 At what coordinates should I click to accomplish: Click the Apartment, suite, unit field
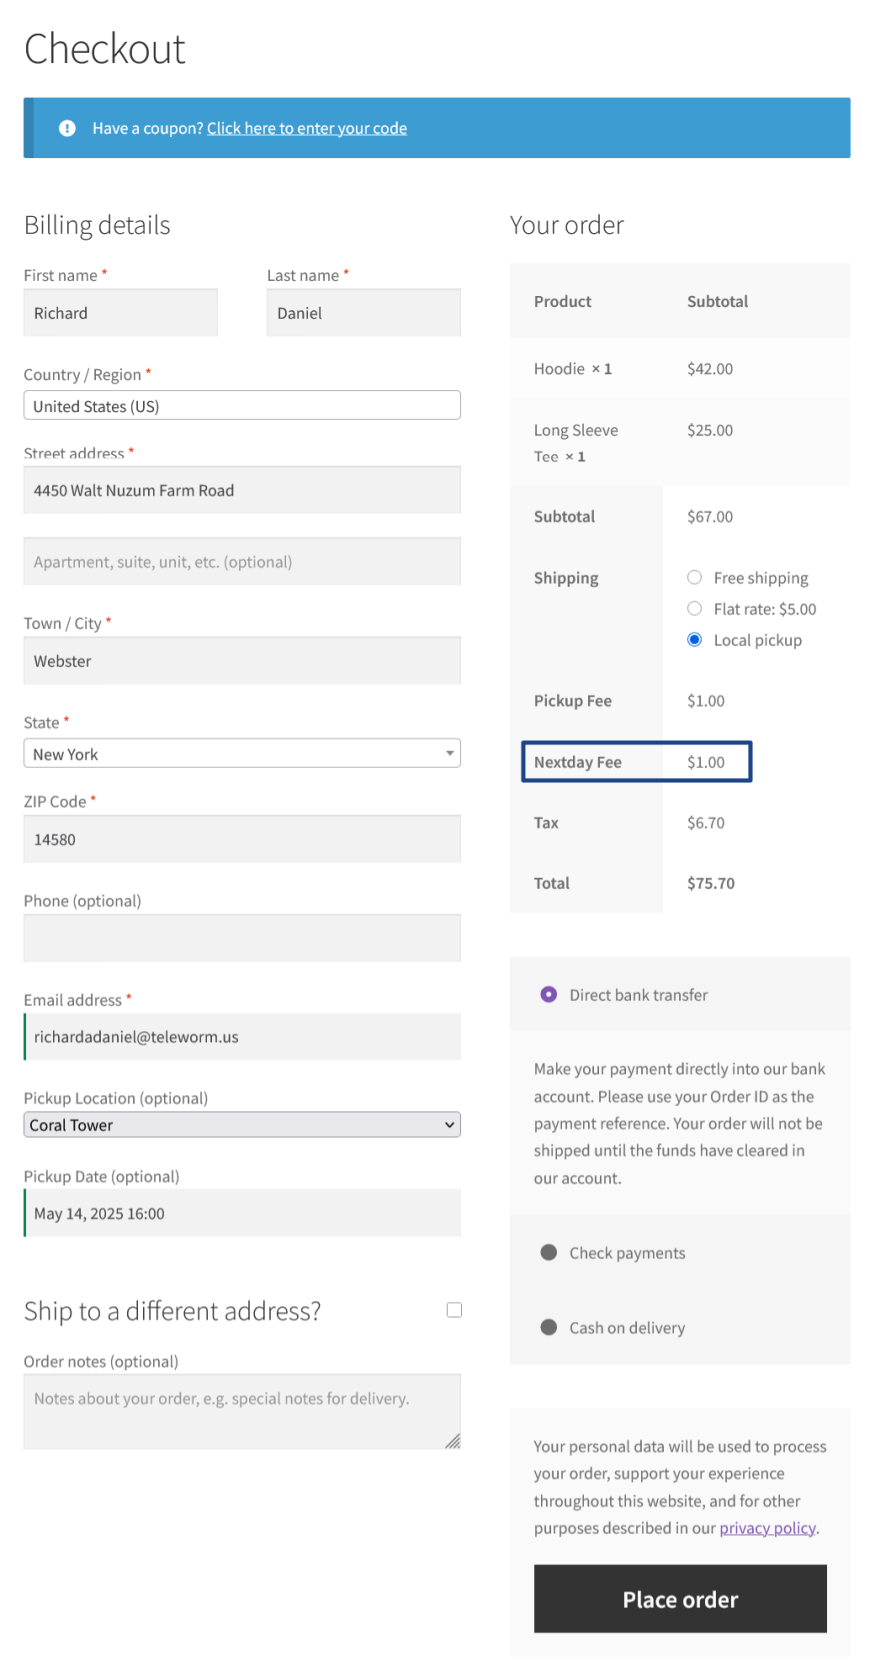tap(241, 561)
